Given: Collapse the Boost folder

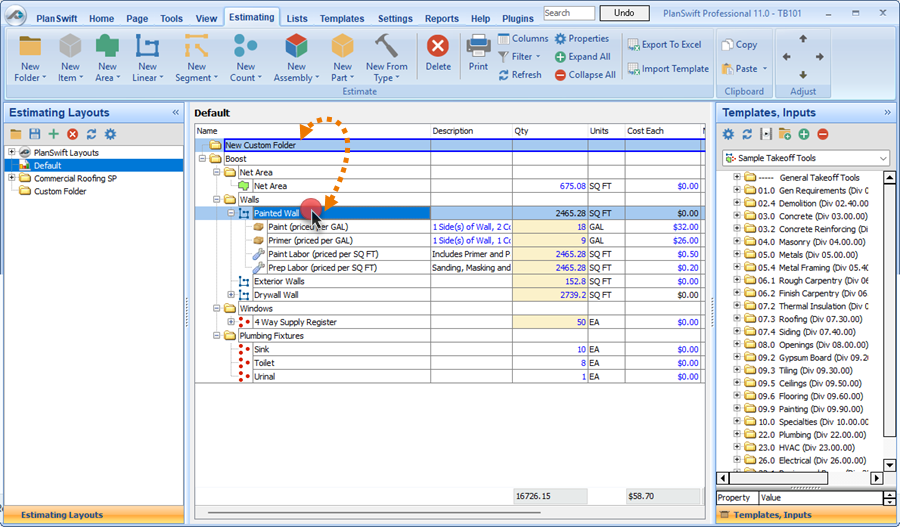Looking at the screenshot, I should (x=202, y=158).
